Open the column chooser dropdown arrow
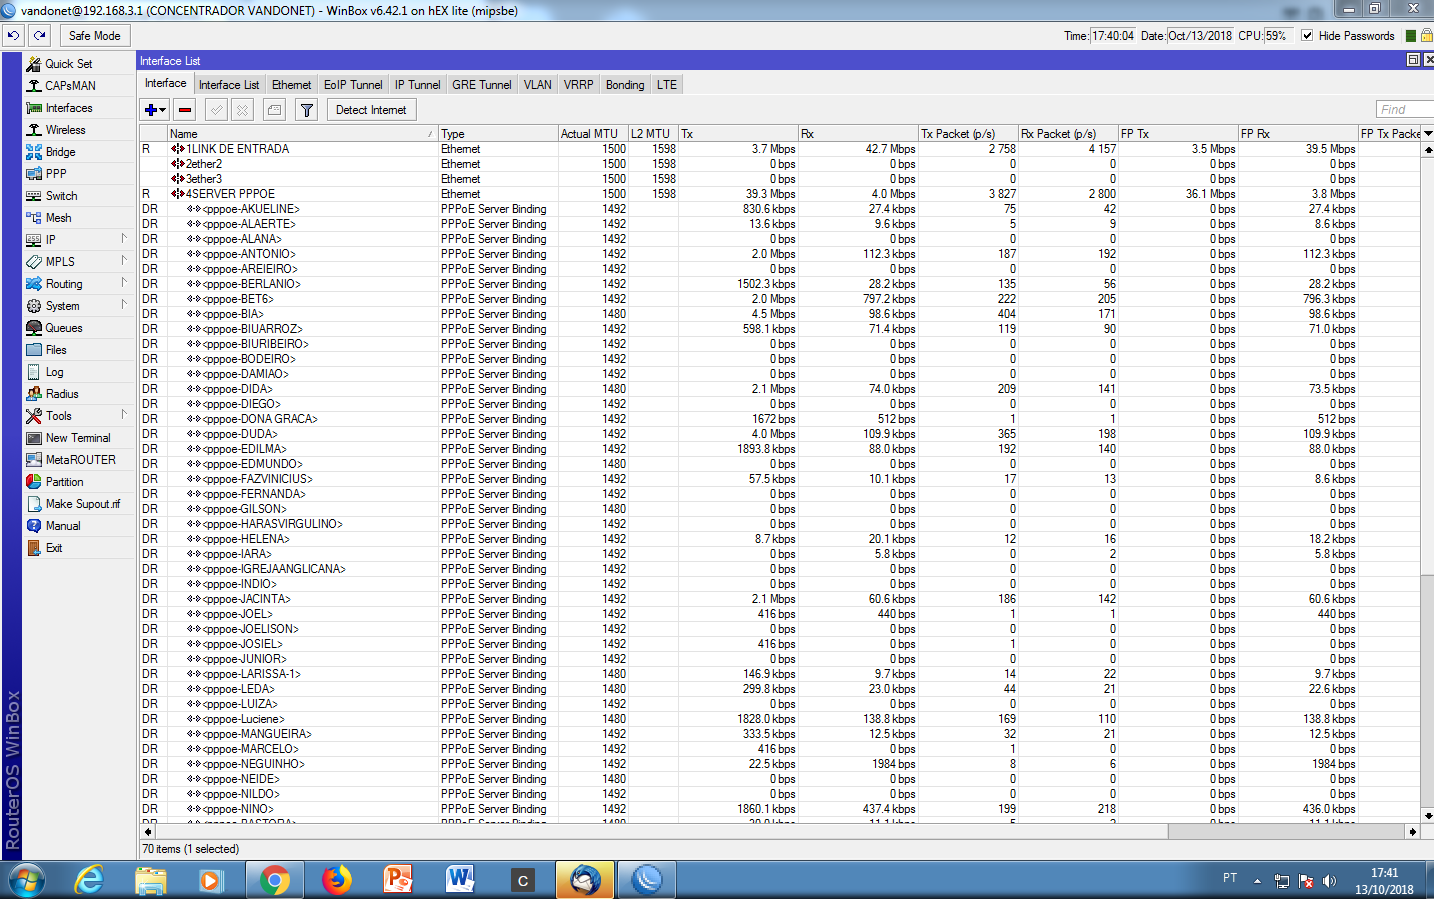1434x899 pixels. click(x=1427, y=133)
